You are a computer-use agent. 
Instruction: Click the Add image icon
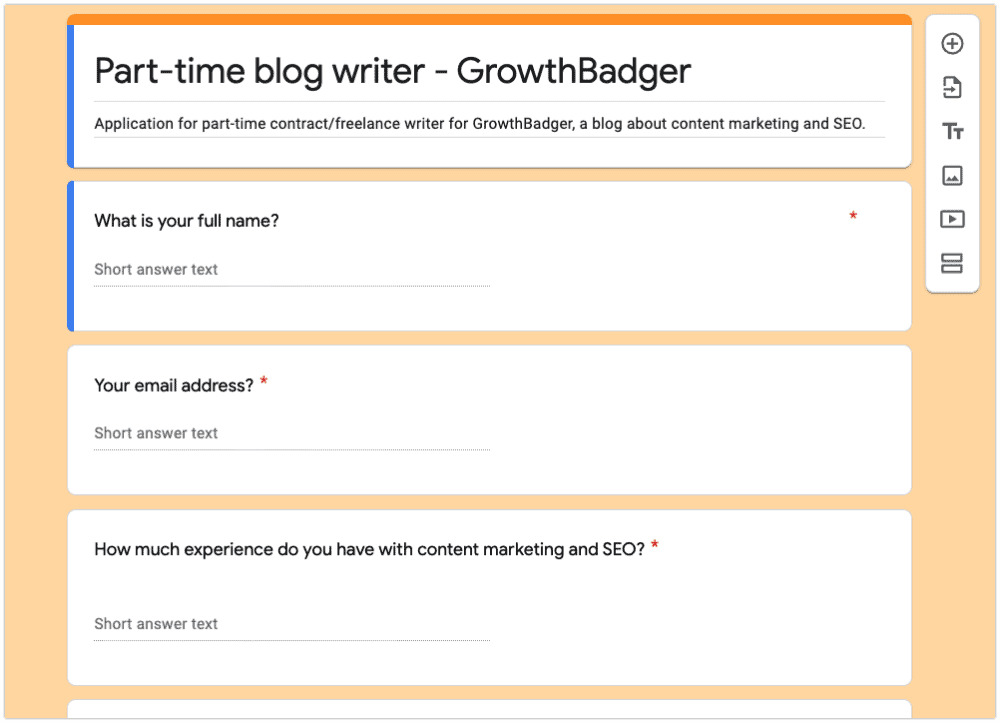[952, 176]
